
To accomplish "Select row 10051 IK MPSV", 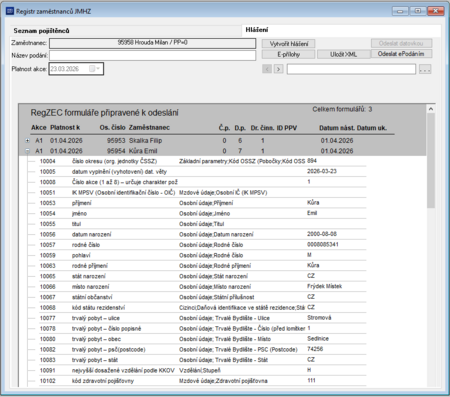I will (203, 193).
